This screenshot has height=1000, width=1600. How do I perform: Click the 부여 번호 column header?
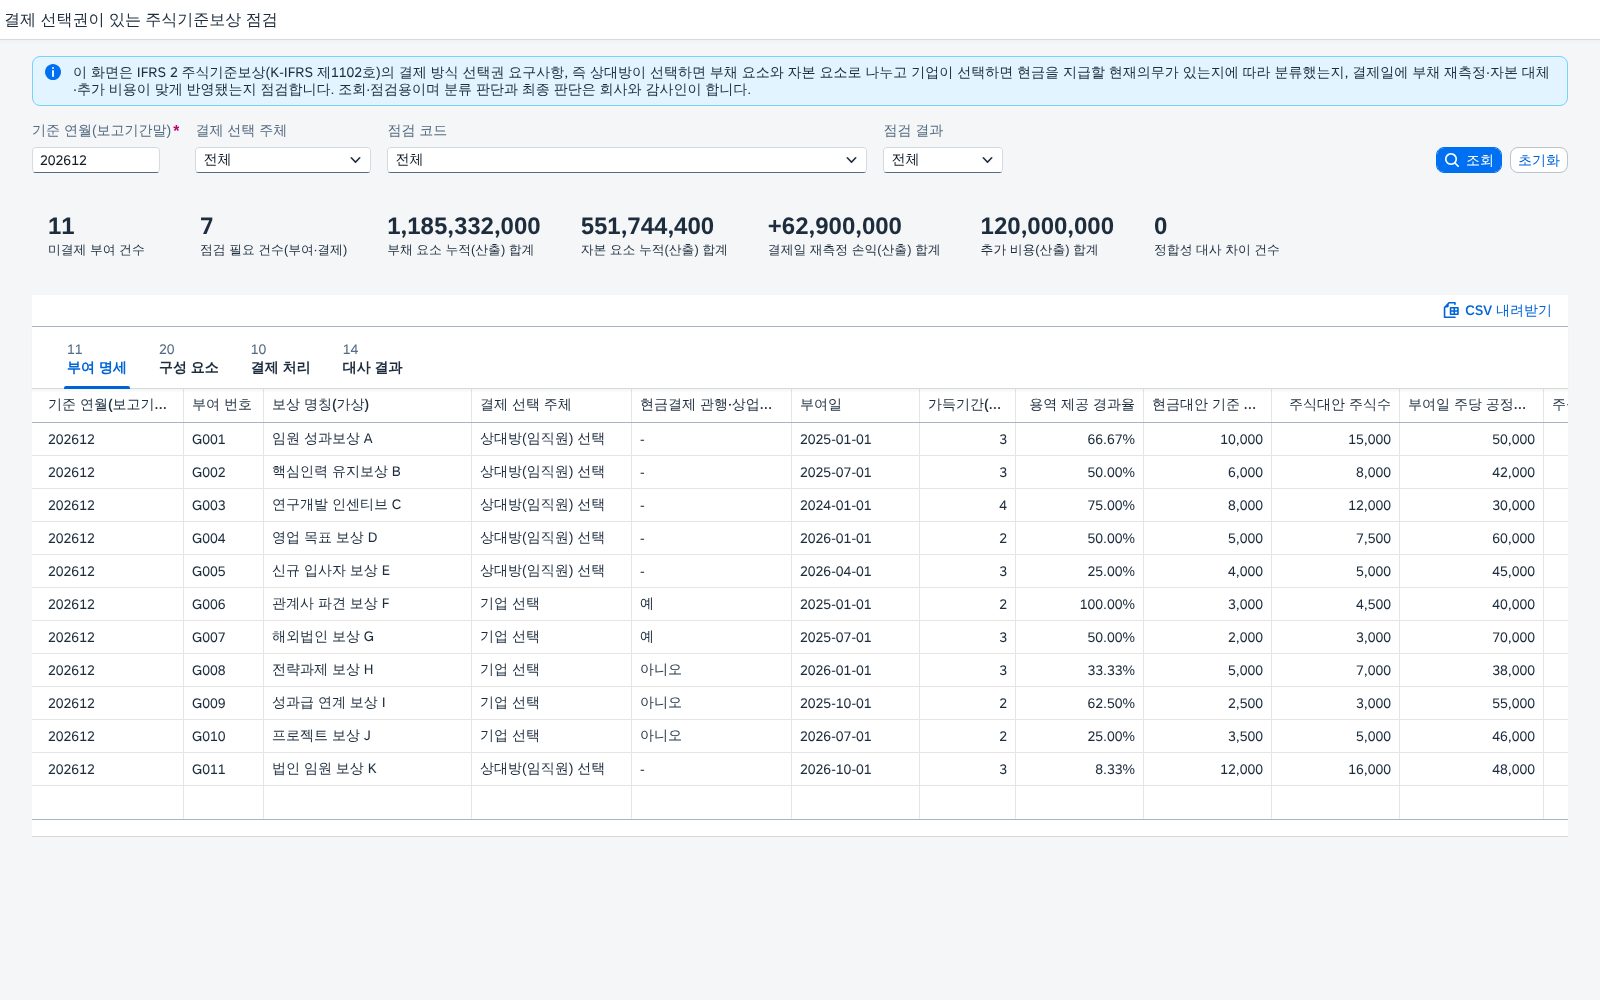point(223,405)
